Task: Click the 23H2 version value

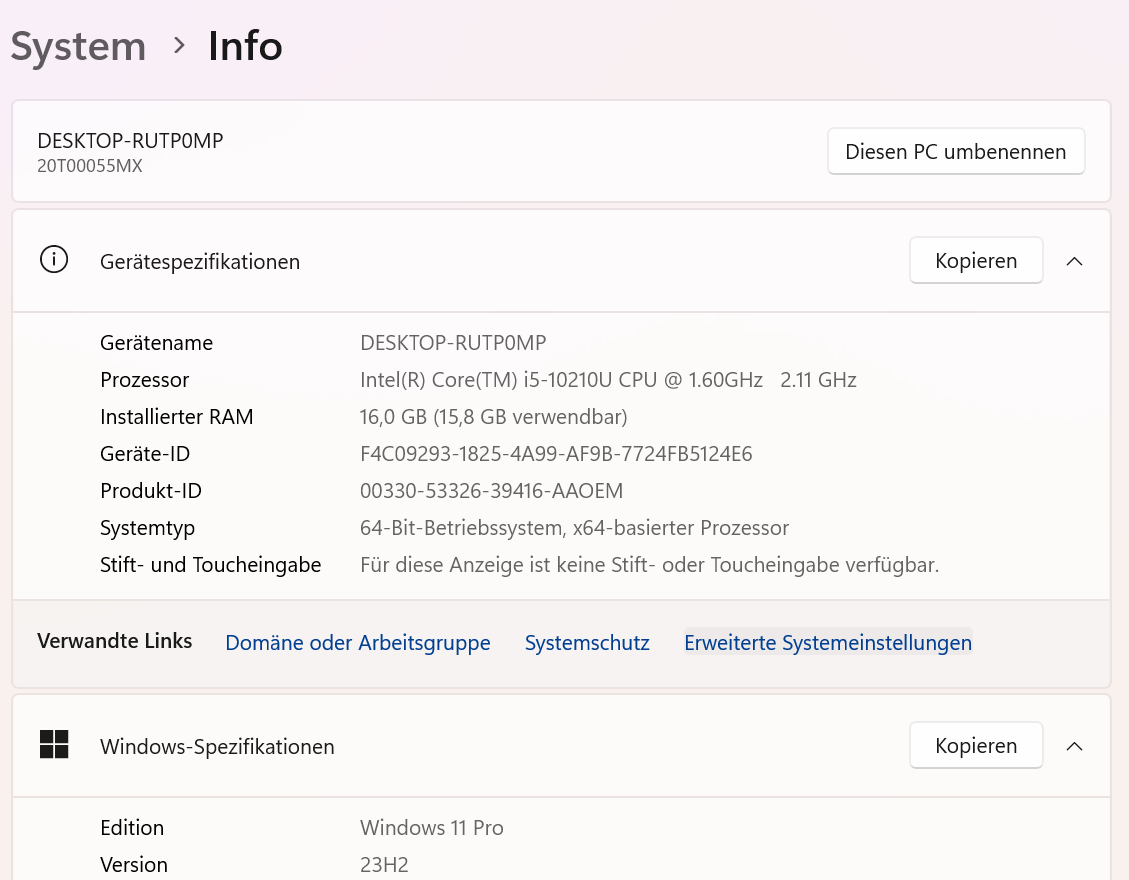Action: 384,864
